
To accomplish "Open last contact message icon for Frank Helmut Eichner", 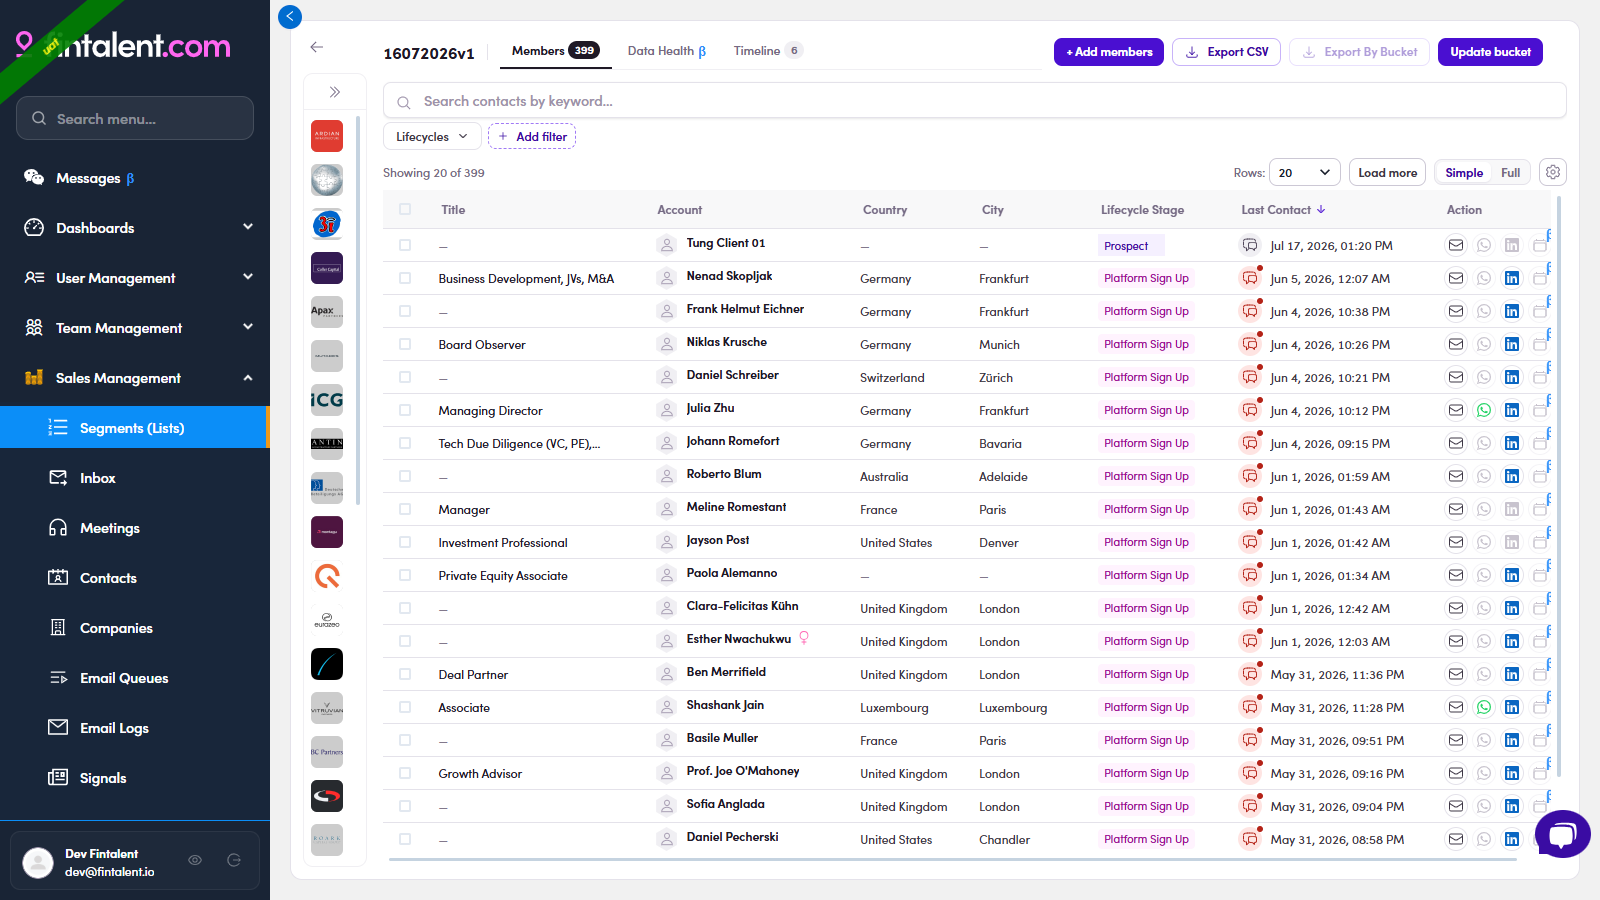I will 1250,311.
